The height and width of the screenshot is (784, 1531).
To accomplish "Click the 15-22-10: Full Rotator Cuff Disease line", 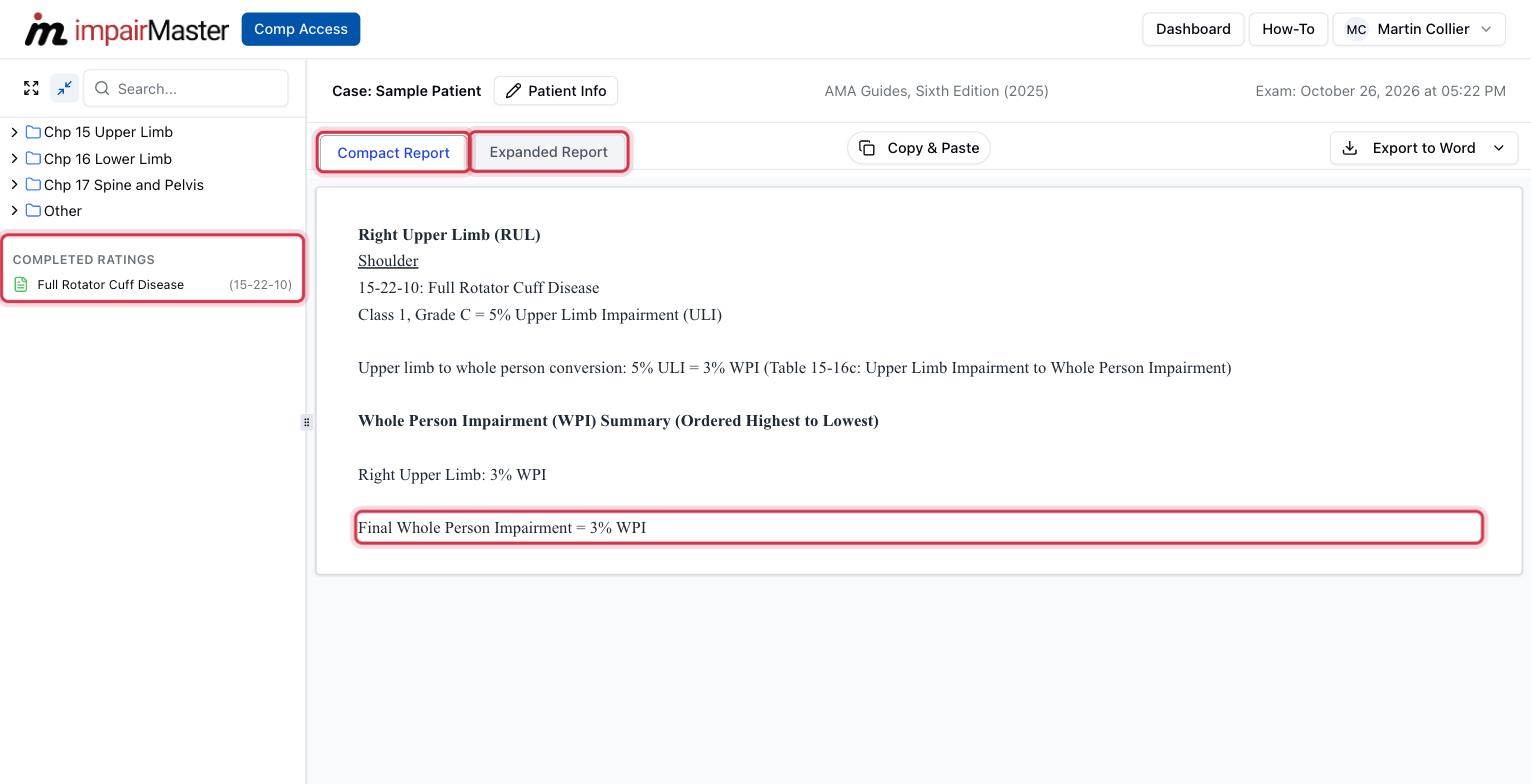I will tap(478, 288).
